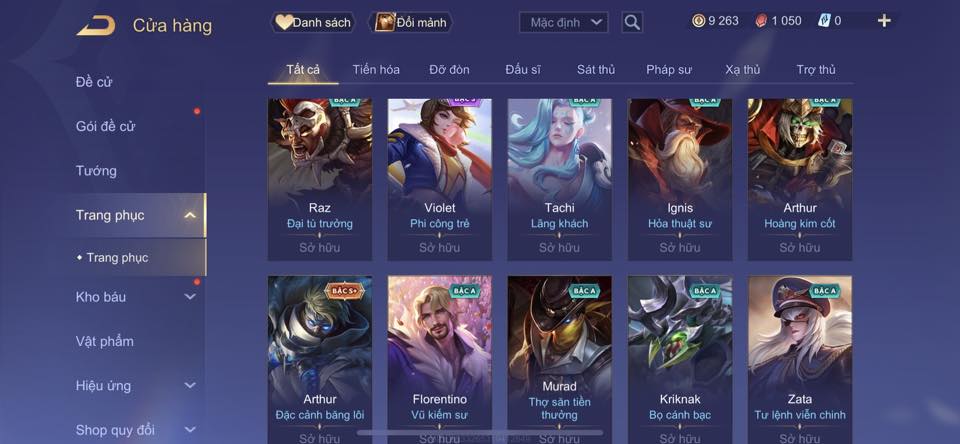The image size is (960, 444).
Task: Select the Tiến hóa filter tab
Action: [376, 70]
